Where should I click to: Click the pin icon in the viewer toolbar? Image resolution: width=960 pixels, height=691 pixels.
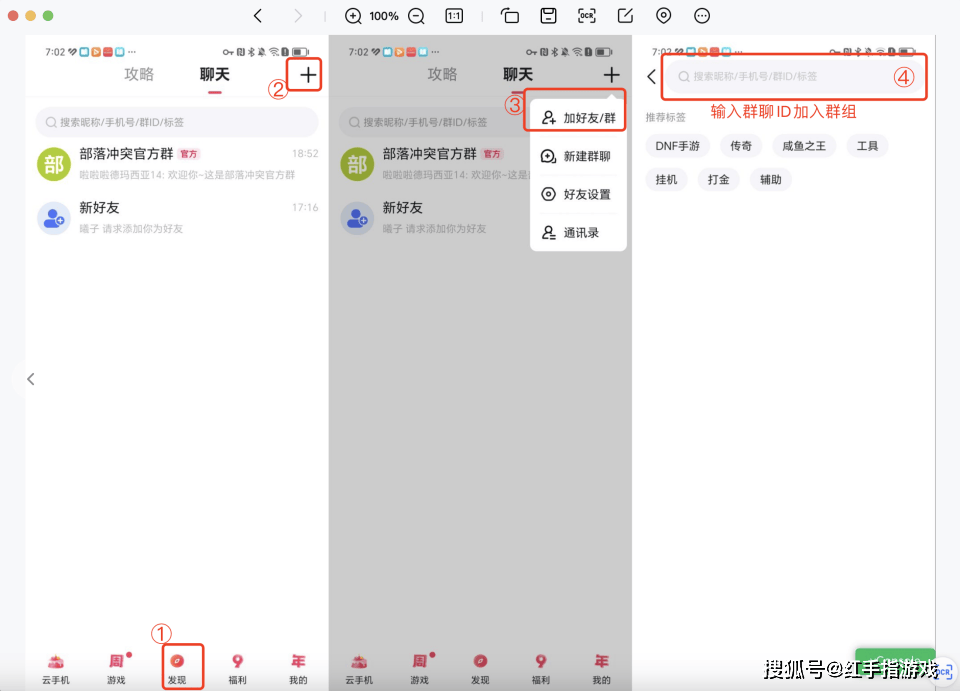pyautogui.click(x=663, y=16)
